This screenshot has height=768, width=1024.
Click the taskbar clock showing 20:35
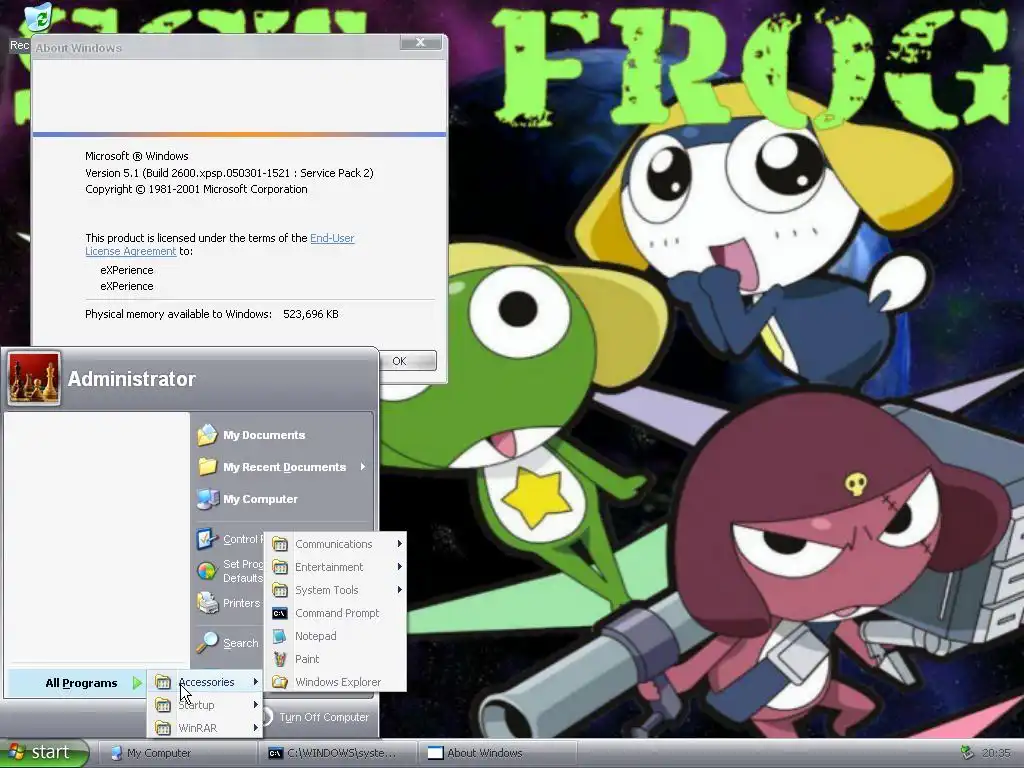pyautogui.click(x=996, y=753)
